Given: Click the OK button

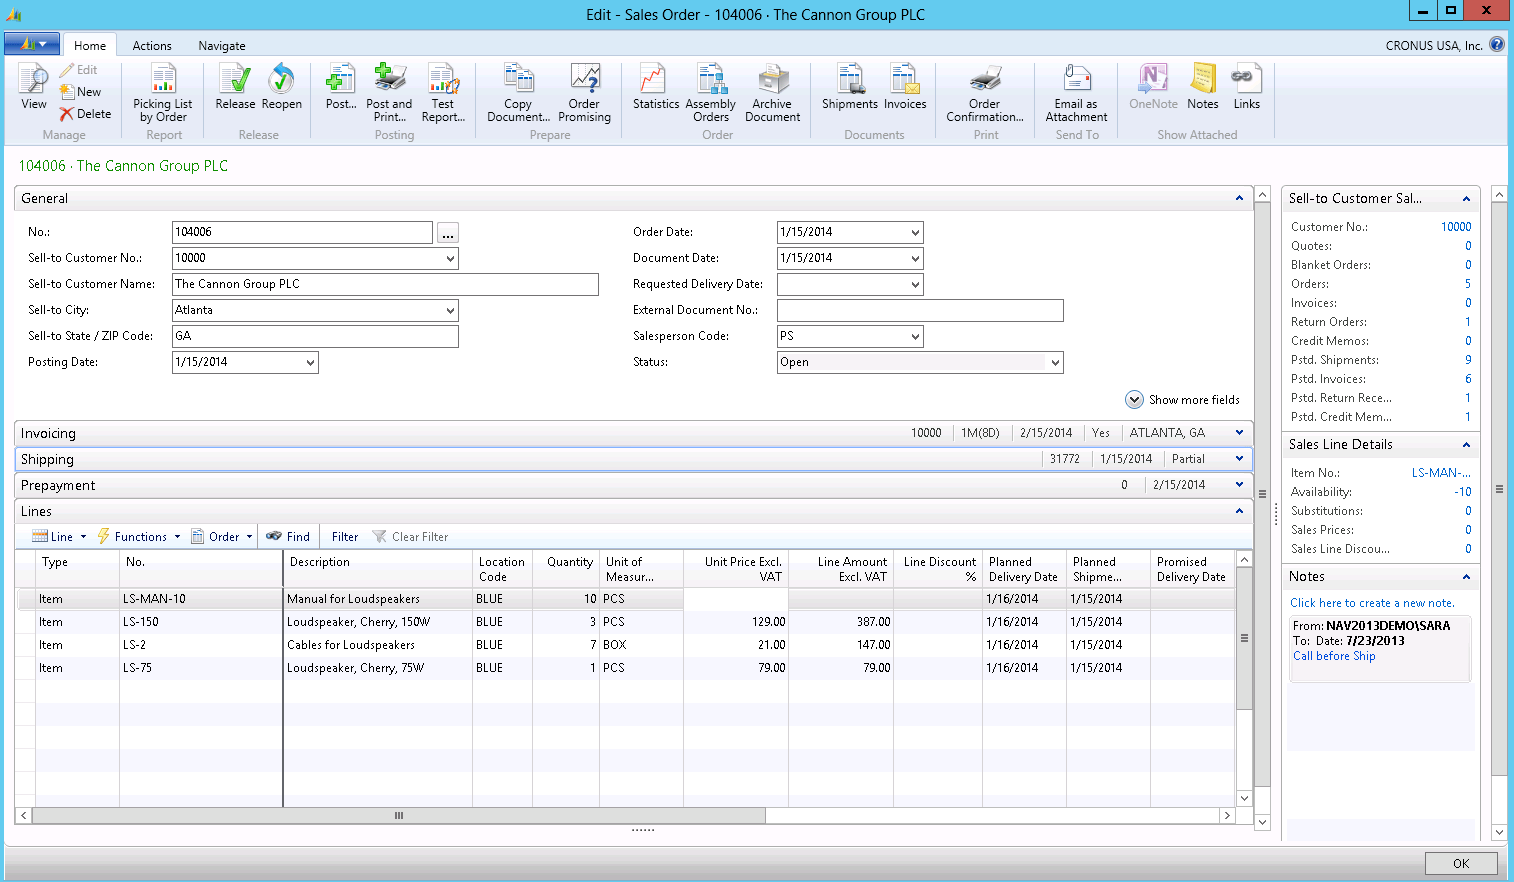Looking at the screenshot, I should coord(1461,863).
